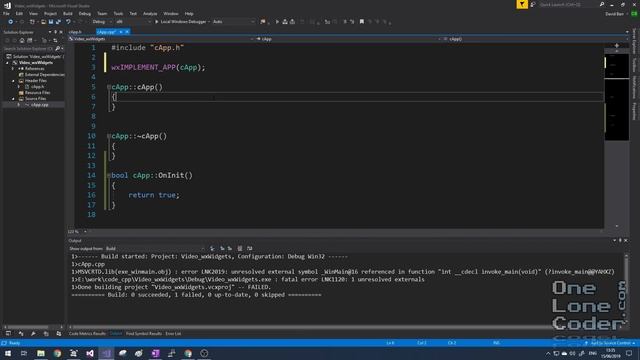Click the Task View taskbar icon
This screenshot has height=360, width=640.
click(x=24, y=353)
